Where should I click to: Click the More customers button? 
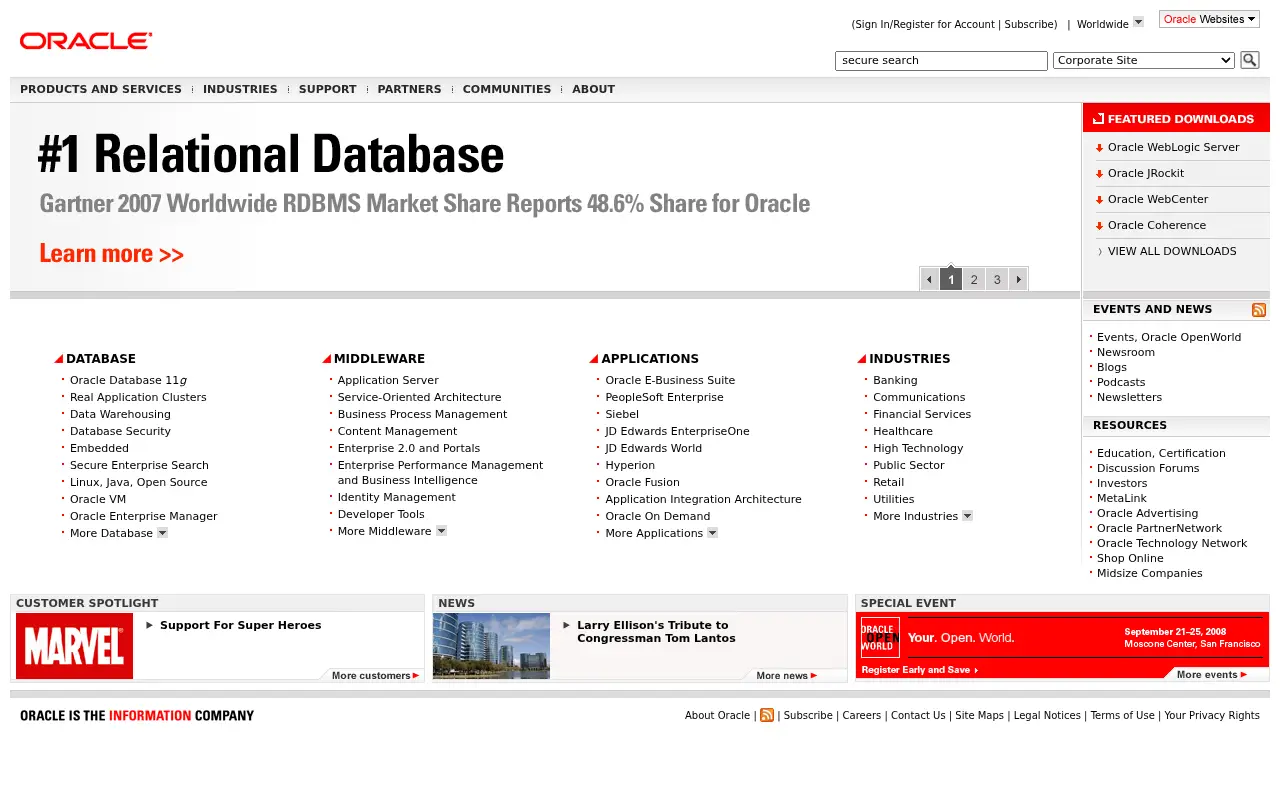click(375, 675)
